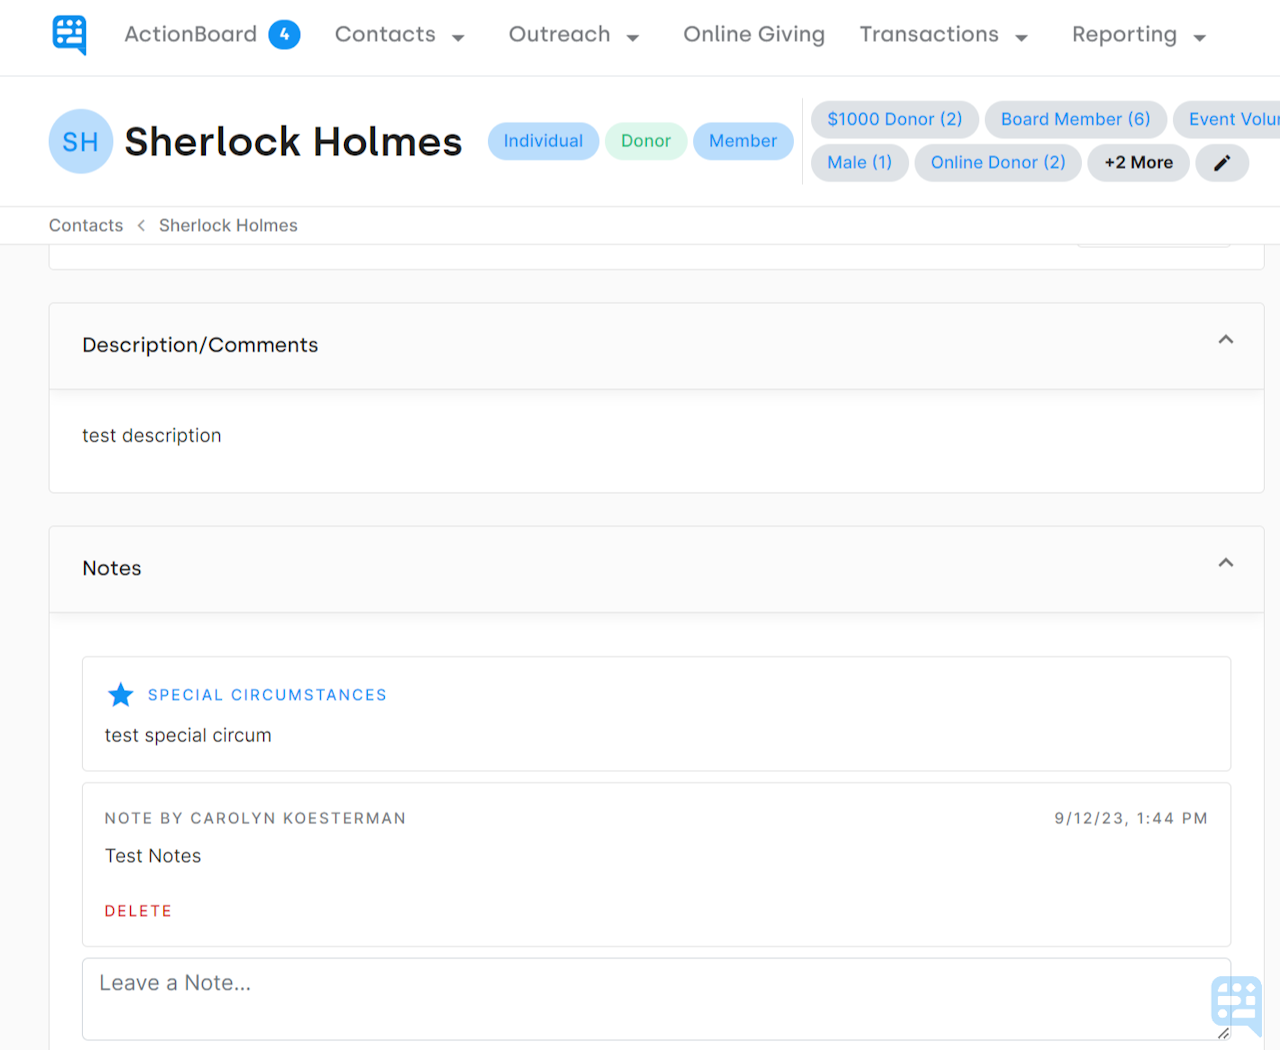Image resolution: width=1280 pixels, height=1050 pixels.
Task: Click the Online Donor (2) tag
Action: 998,163
